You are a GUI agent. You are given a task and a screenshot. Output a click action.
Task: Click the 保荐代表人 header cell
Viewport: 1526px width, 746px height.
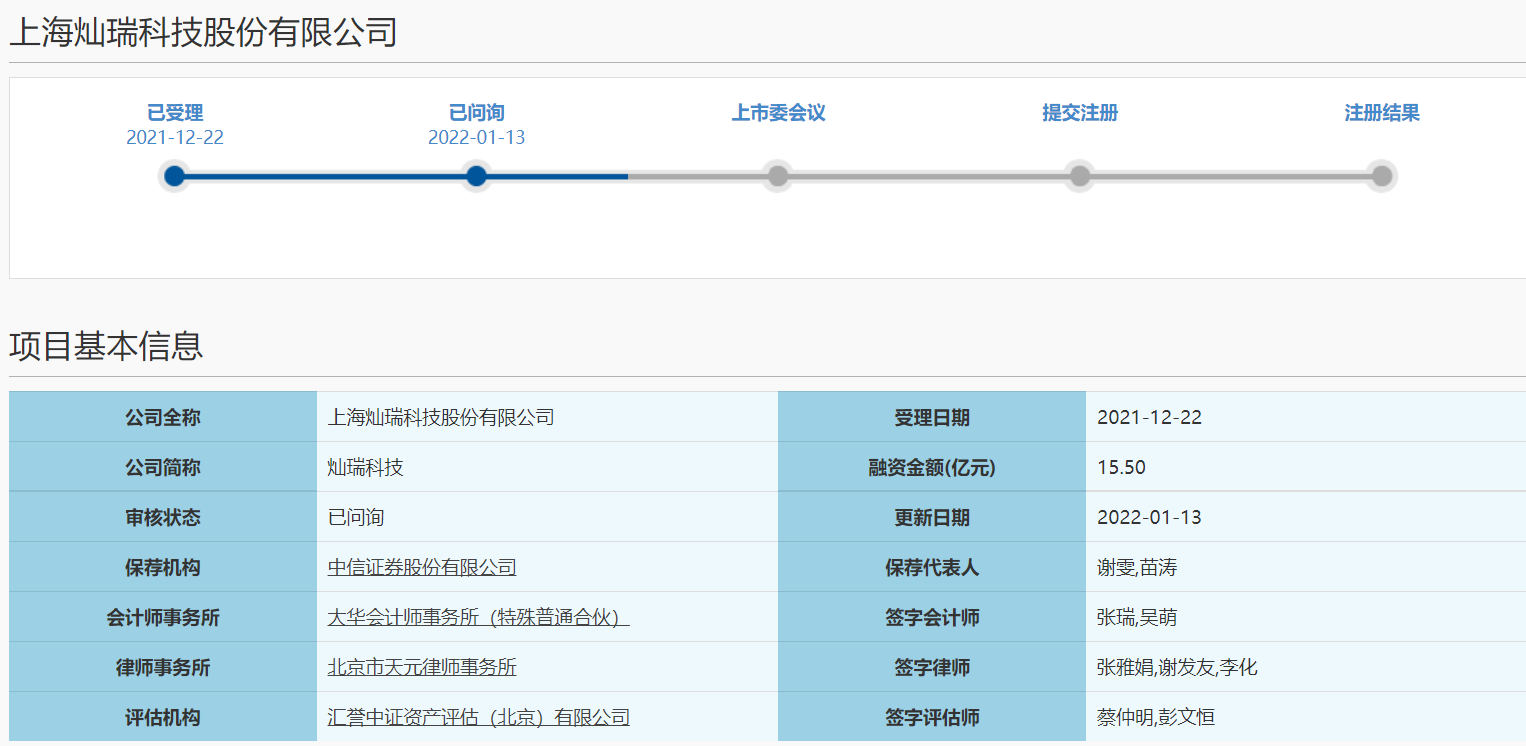932,567
